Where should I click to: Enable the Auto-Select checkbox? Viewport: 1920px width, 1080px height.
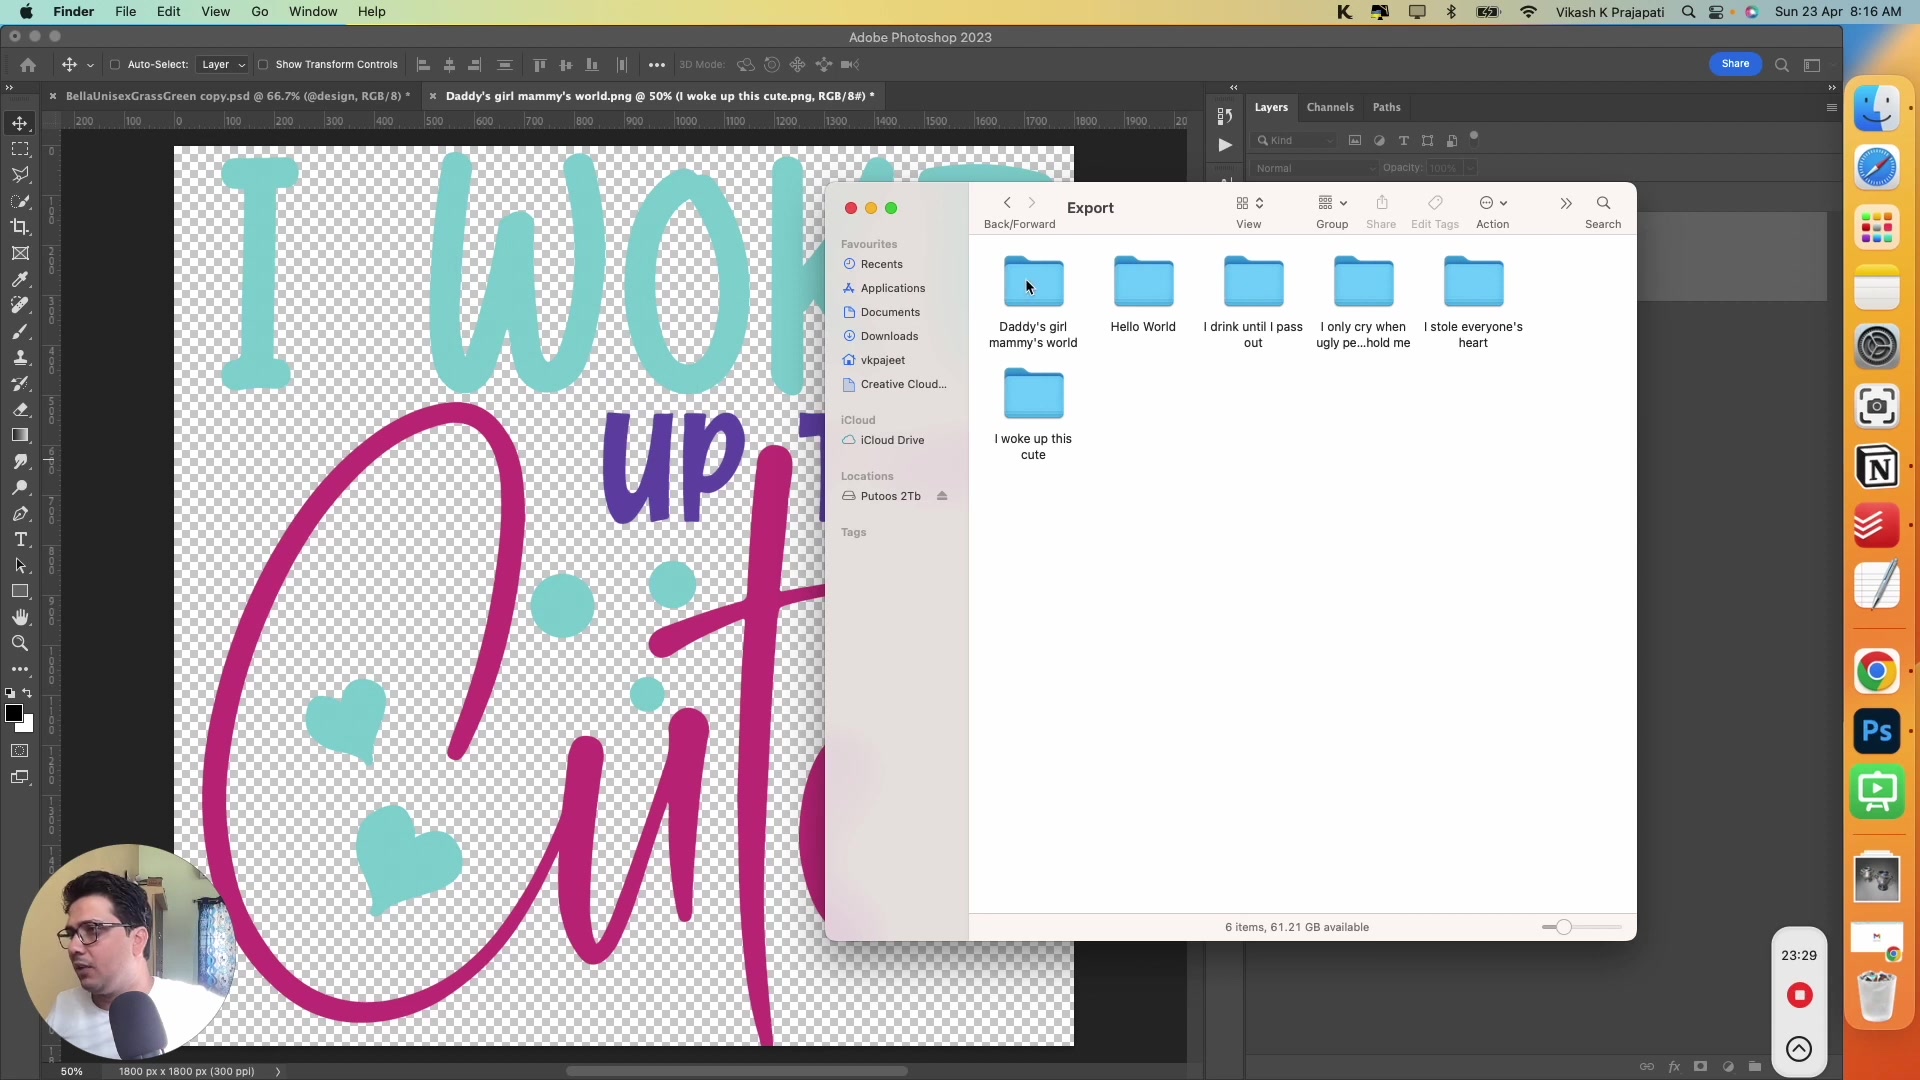[x=116, y=64]
